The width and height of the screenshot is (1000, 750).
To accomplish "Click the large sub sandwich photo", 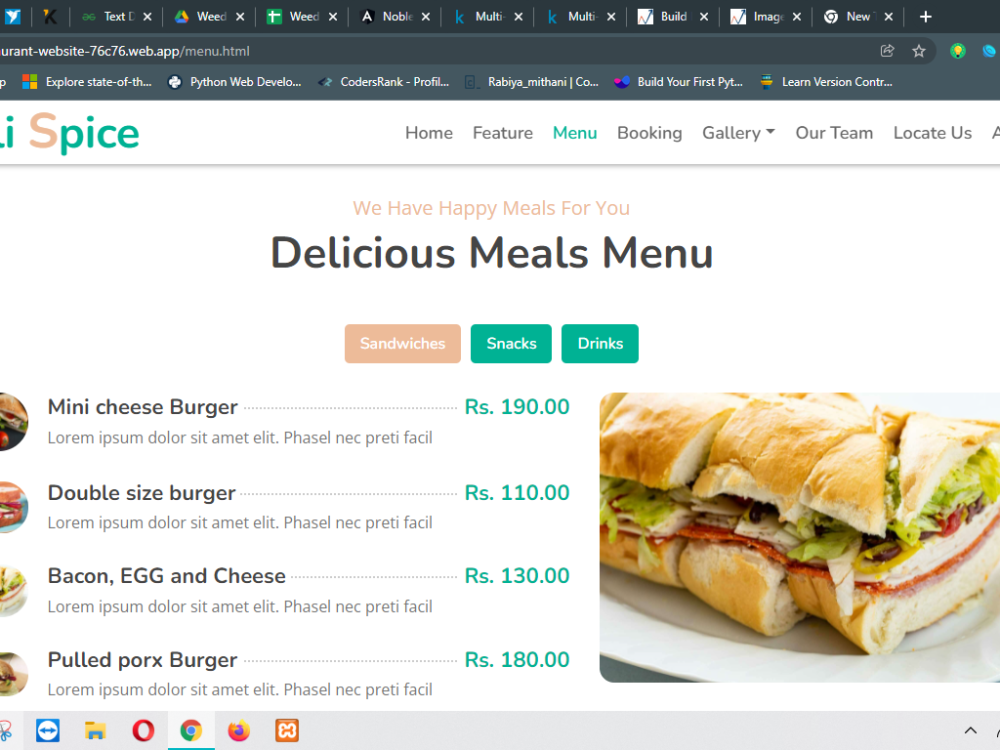I will (x=800, y=537).
